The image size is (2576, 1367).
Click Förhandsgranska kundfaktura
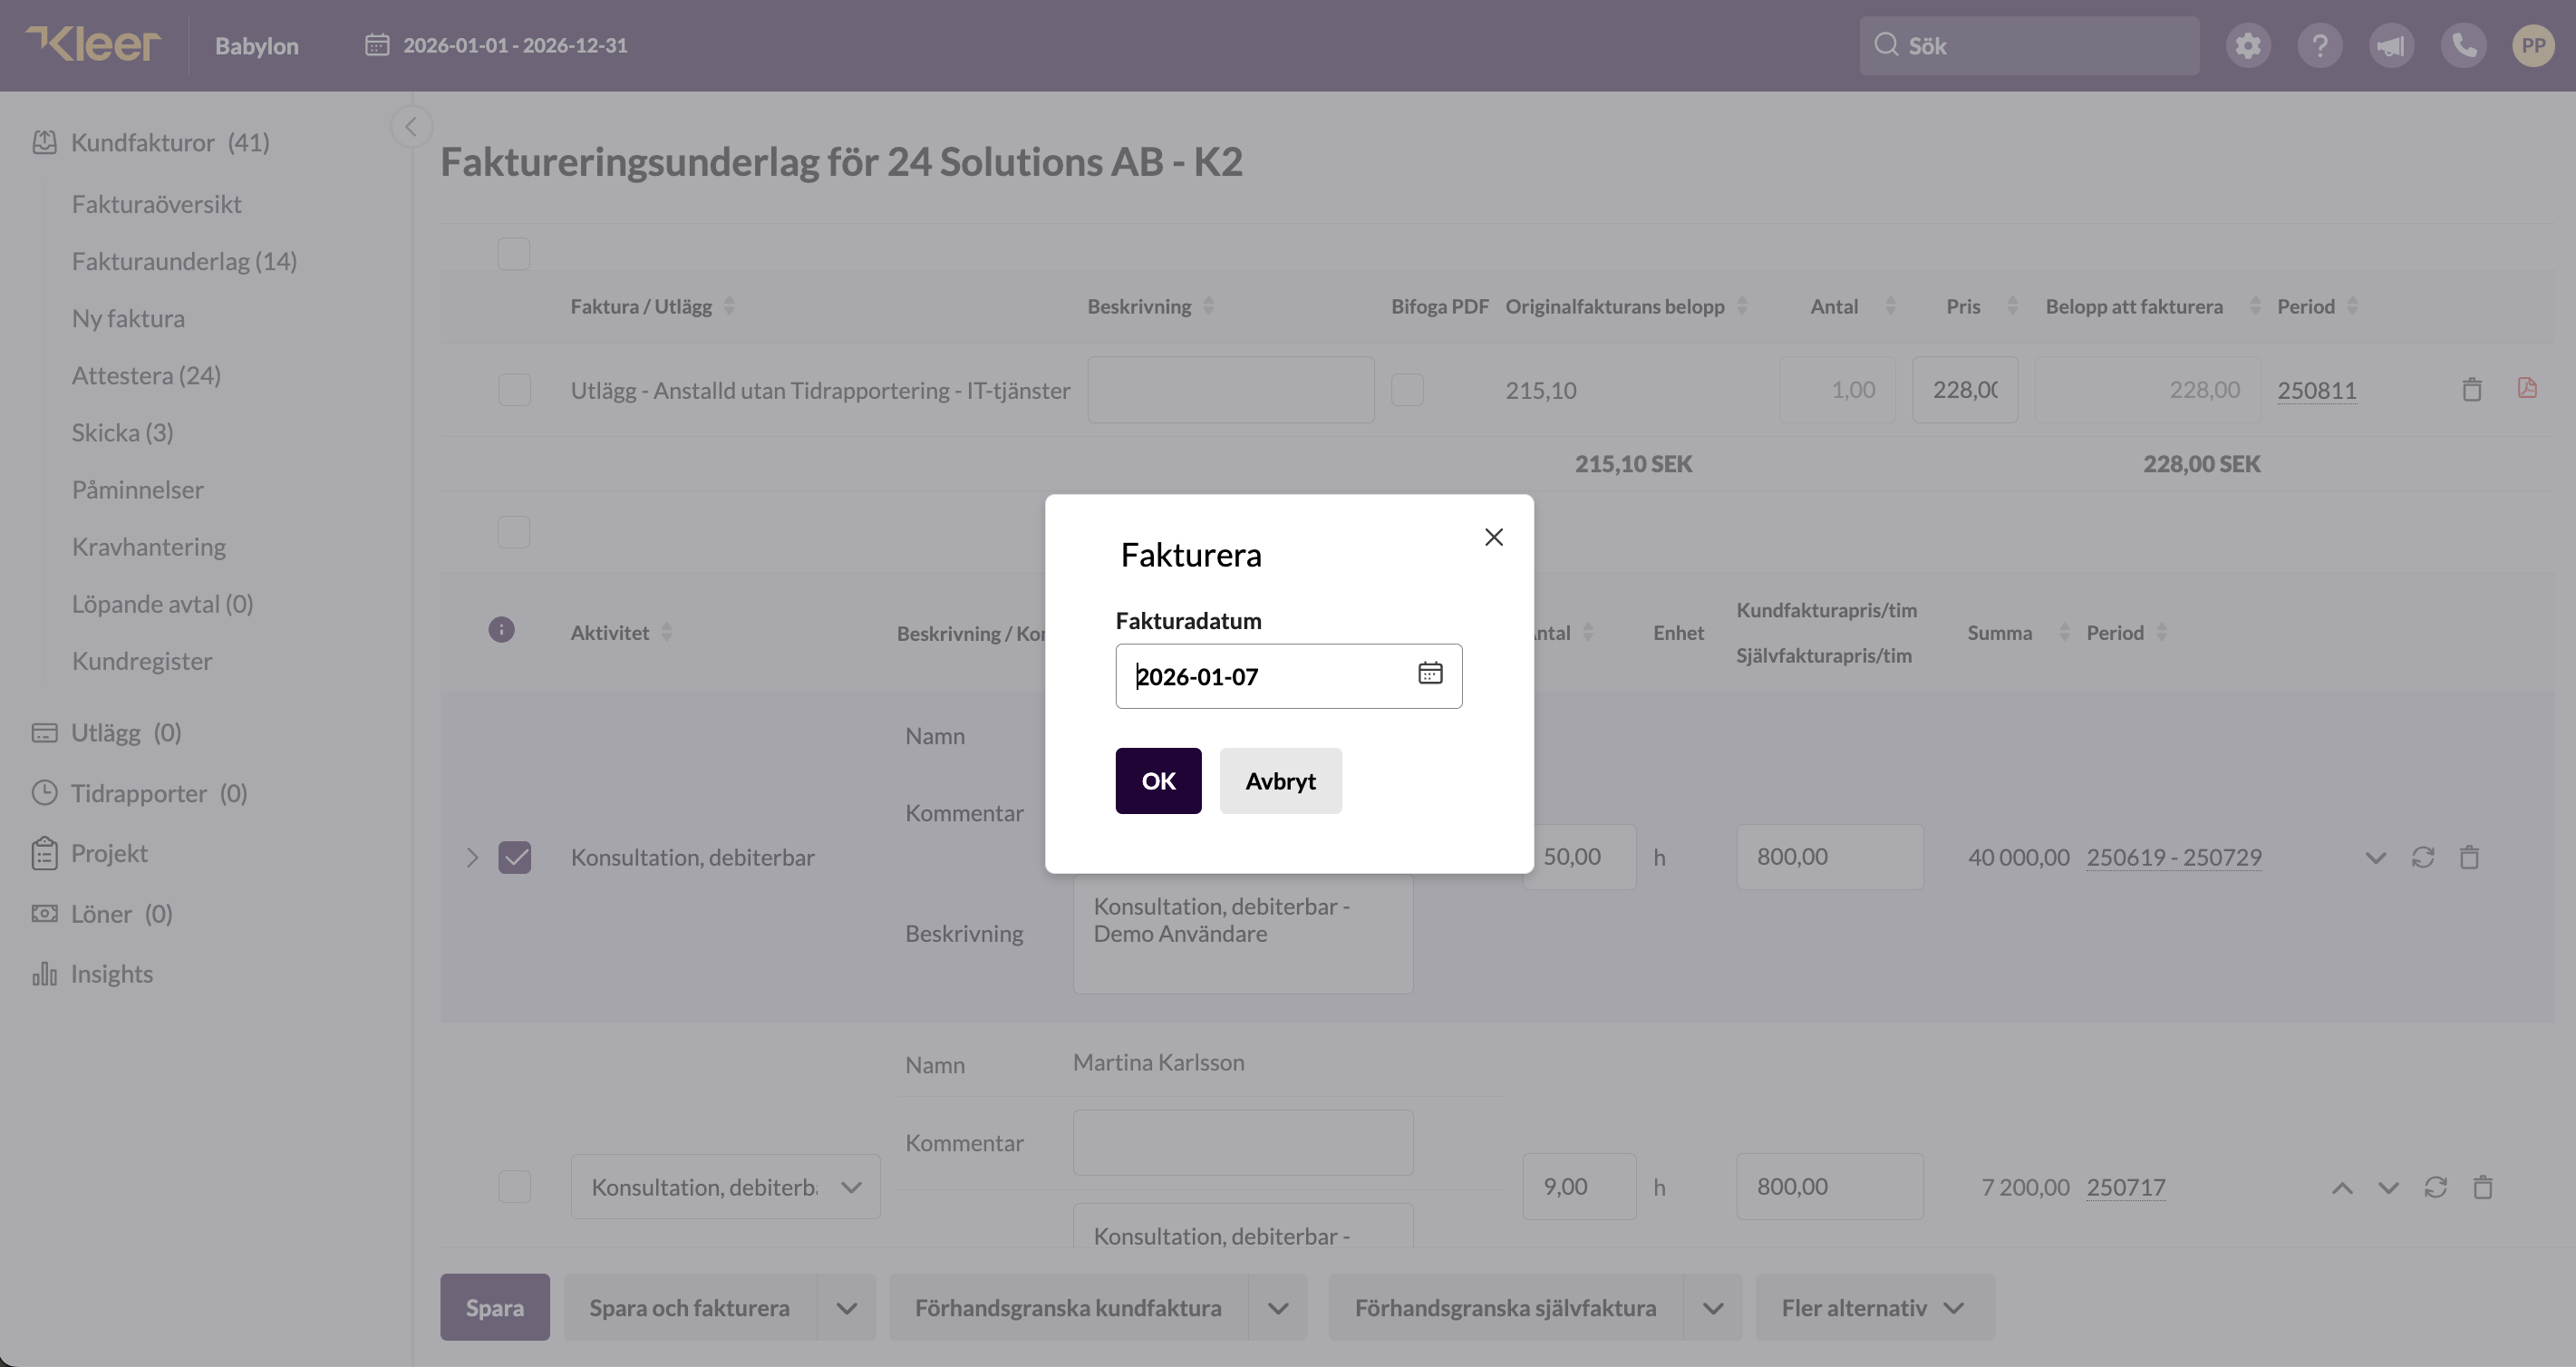1068,1308
